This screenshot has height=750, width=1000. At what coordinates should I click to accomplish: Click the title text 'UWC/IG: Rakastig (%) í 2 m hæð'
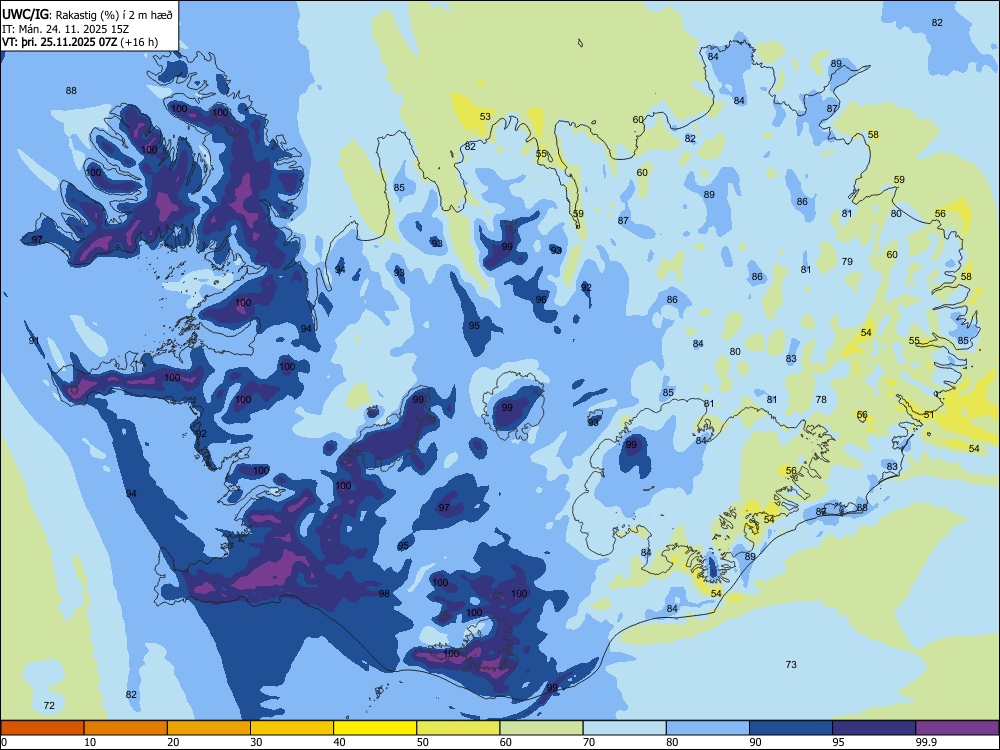point(87,15)
